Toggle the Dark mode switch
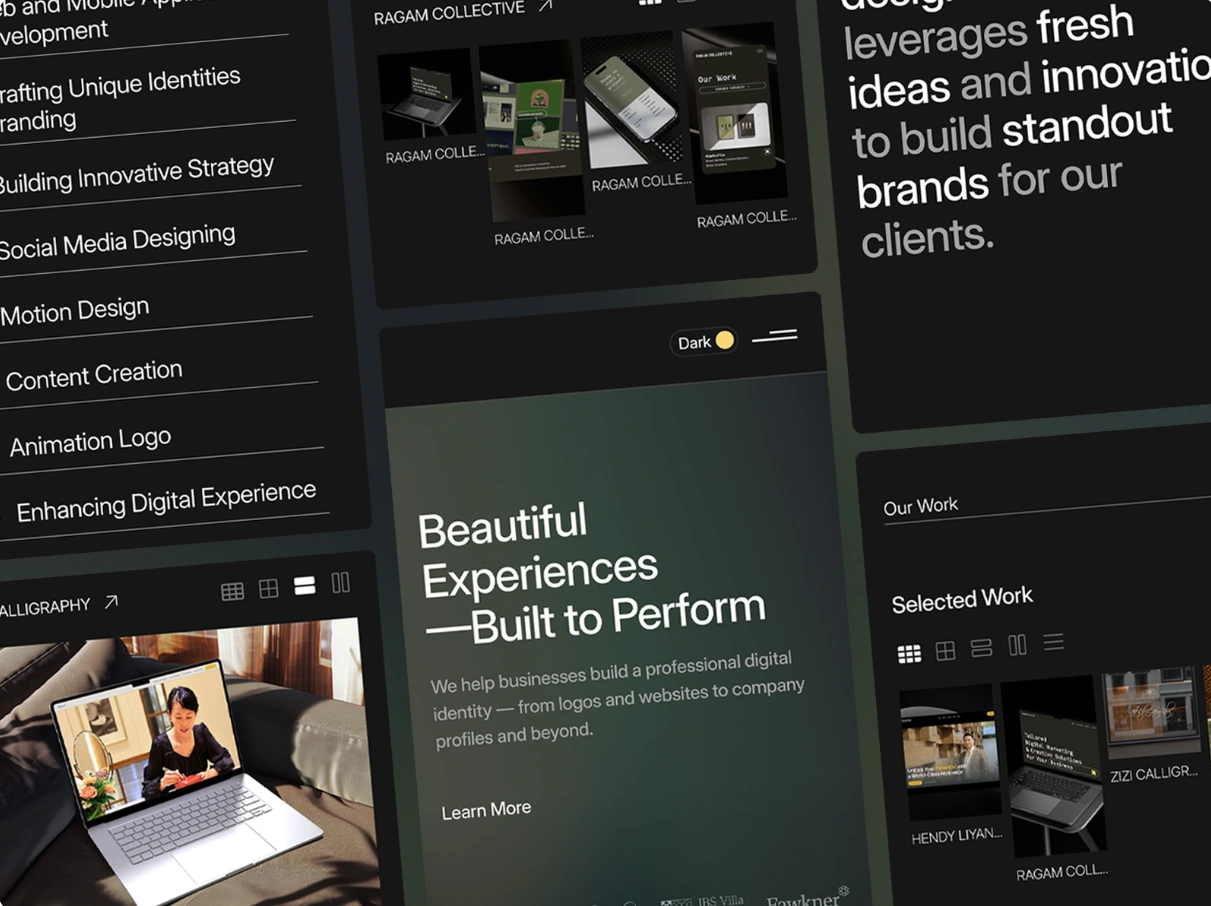1211x906 pixels. pyautogui.click(x=703, y=342)
